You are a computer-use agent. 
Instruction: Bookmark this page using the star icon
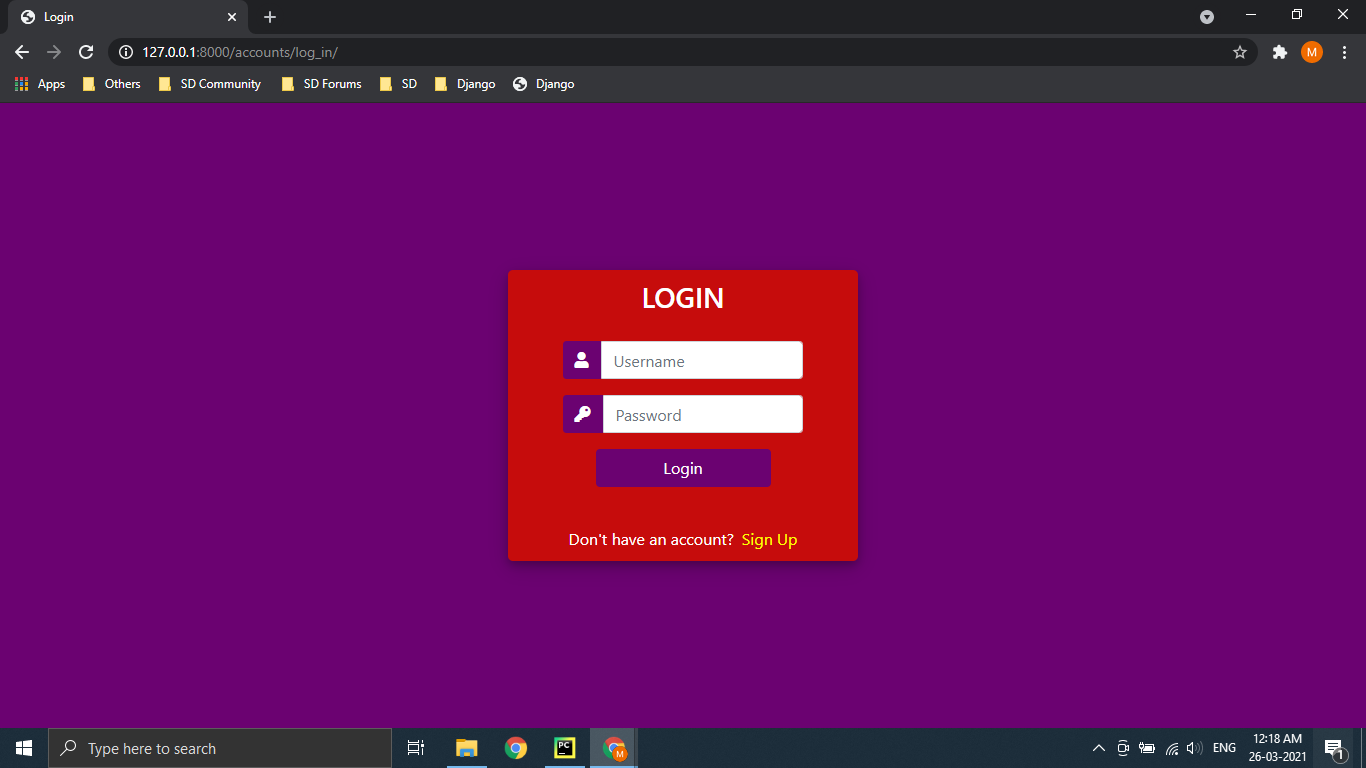coord(1240,52)
